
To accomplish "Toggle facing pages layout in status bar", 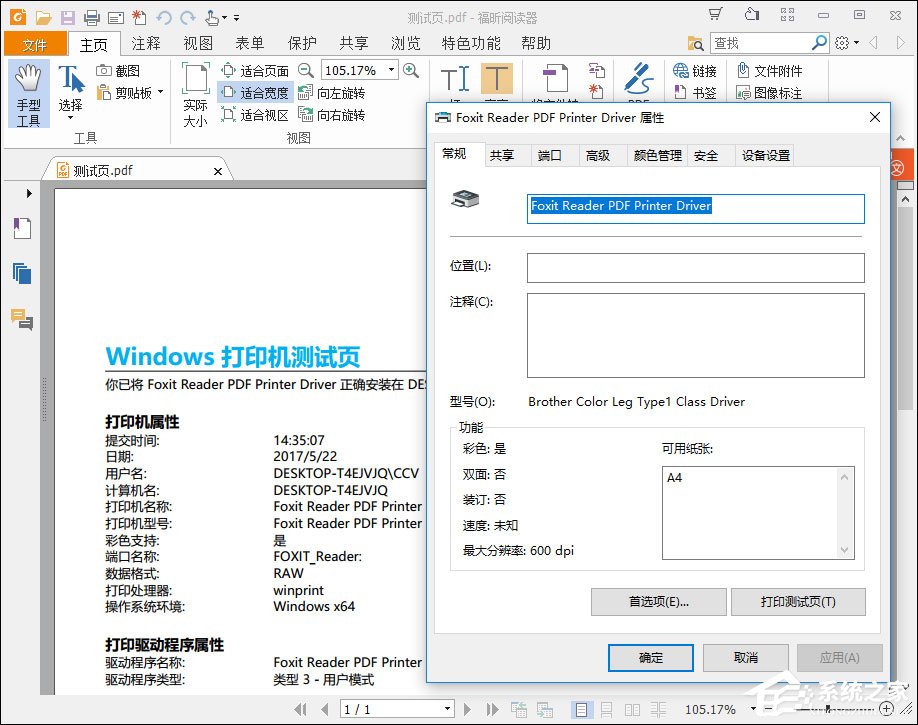I will click(x=632, y=709).
